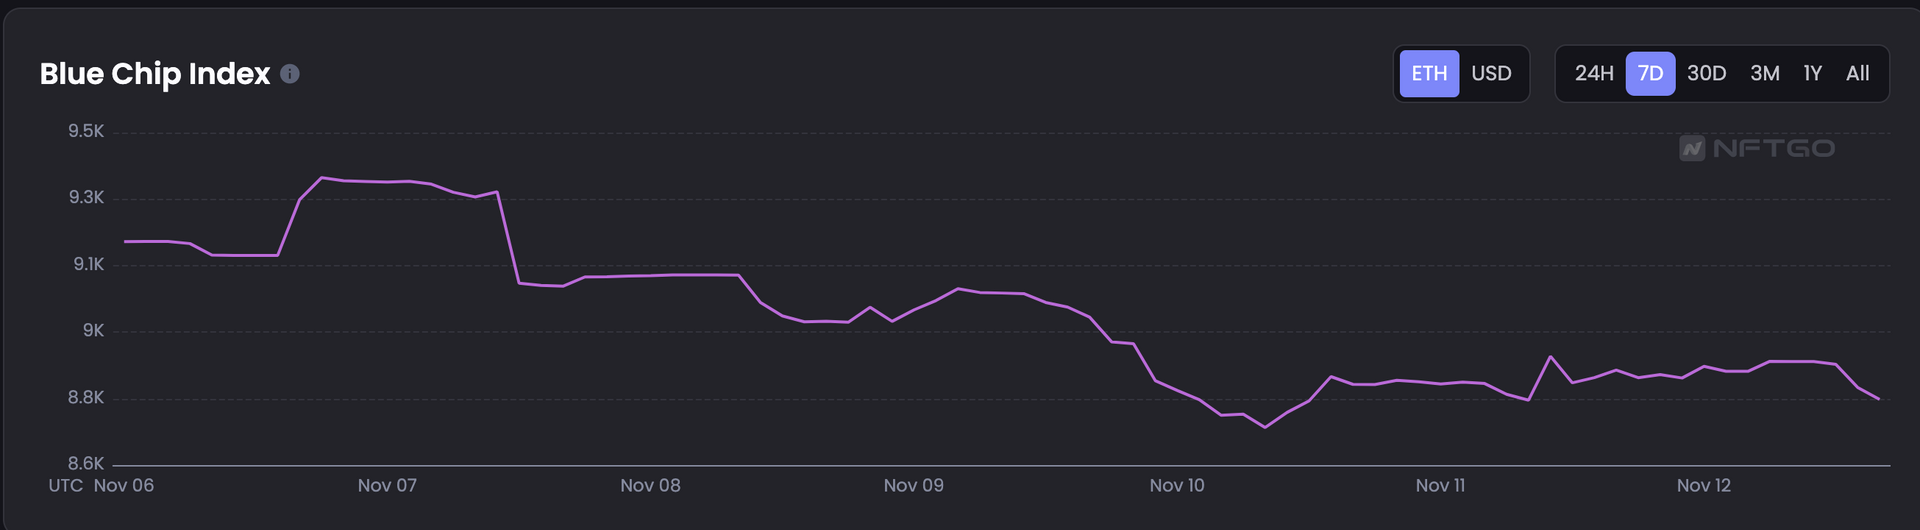The height and width of the screenshot is (530, 1920).
Task: Click the info icon beside Blue Chip Index
Action: tap(290, 74)
